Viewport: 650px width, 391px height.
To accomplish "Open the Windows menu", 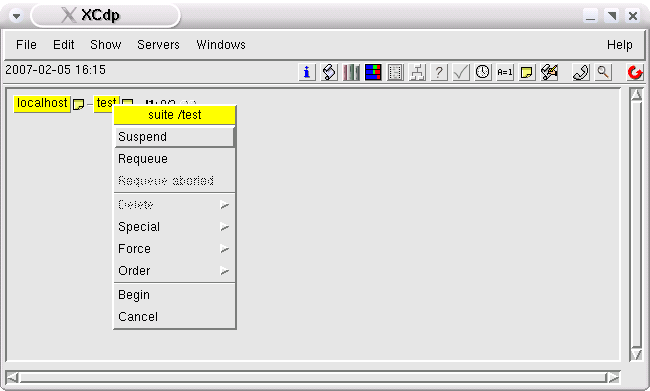I will click(x=221, y=45).
